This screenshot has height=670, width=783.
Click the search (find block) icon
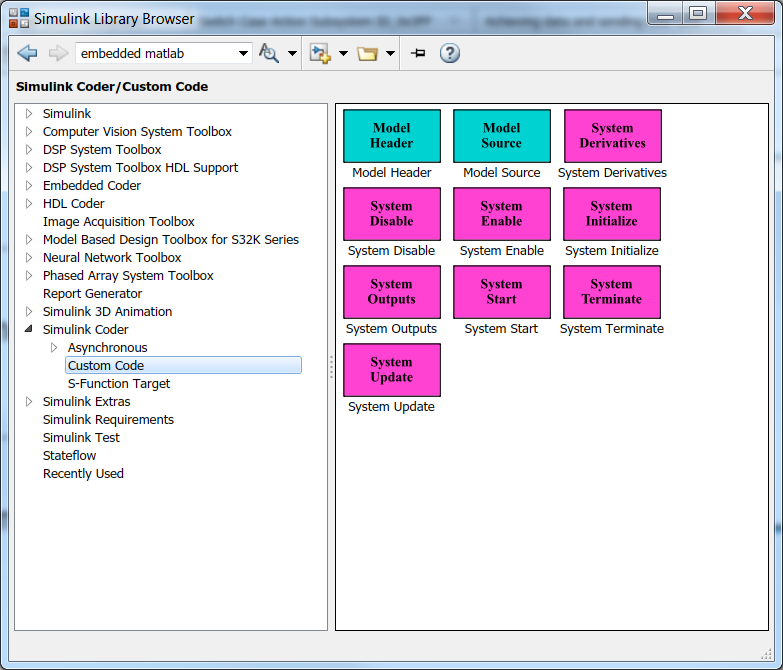[269, 53]
